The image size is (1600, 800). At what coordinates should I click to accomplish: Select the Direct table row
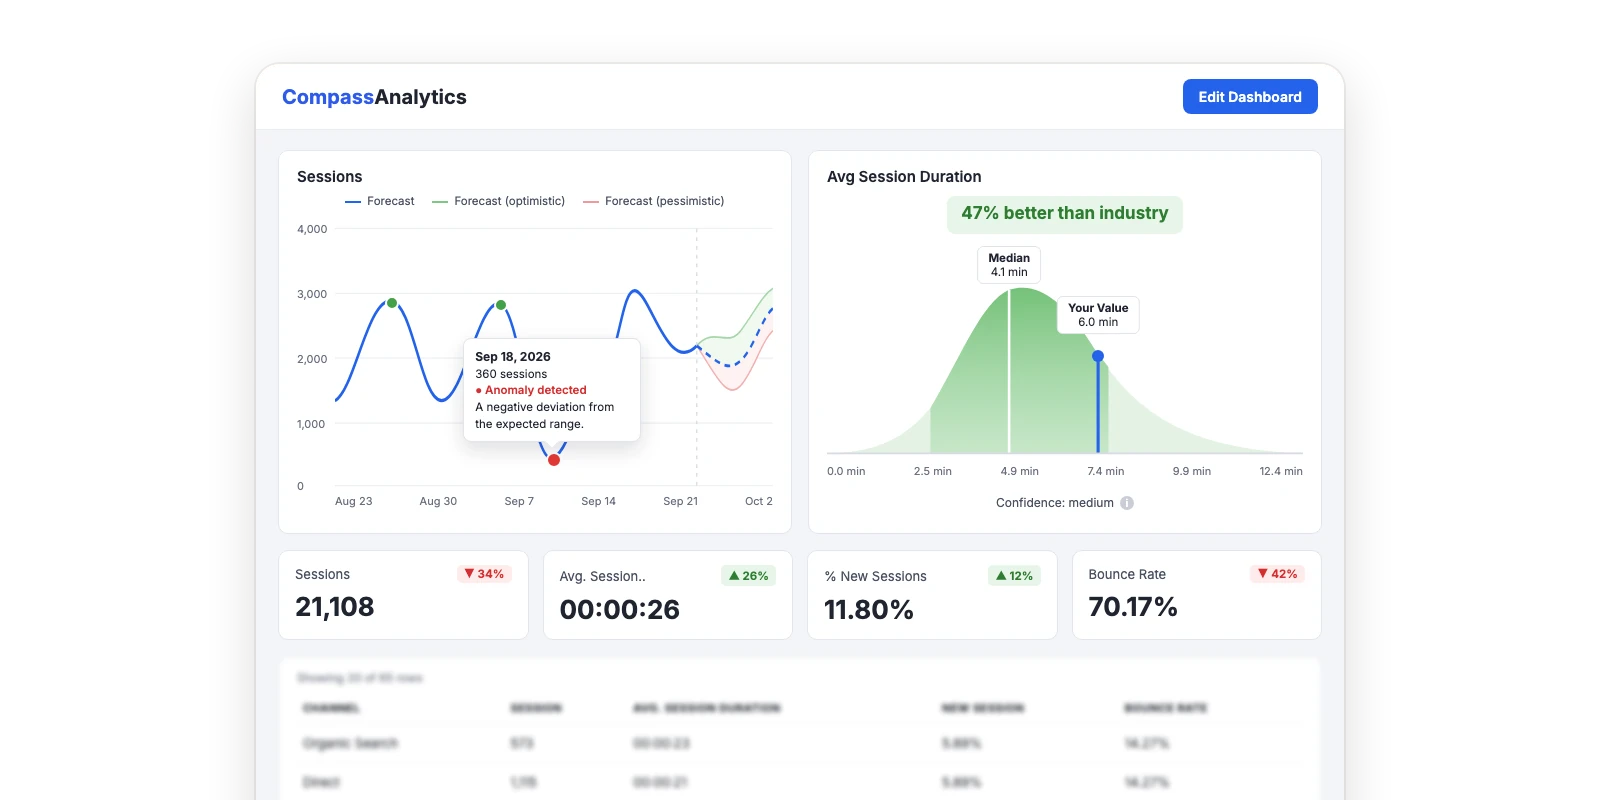(800, 782)
